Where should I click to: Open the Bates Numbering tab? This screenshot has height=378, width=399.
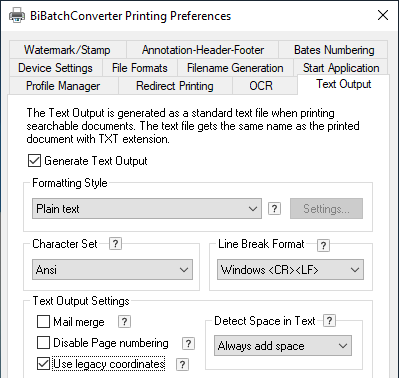[334, 50]
